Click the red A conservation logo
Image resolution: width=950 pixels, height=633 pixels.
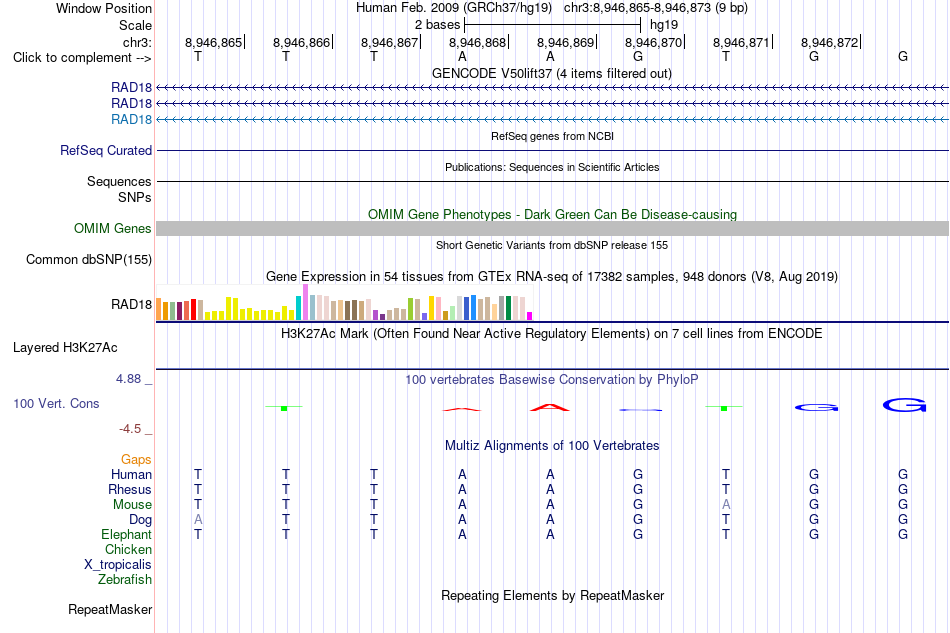click(550, 407)
